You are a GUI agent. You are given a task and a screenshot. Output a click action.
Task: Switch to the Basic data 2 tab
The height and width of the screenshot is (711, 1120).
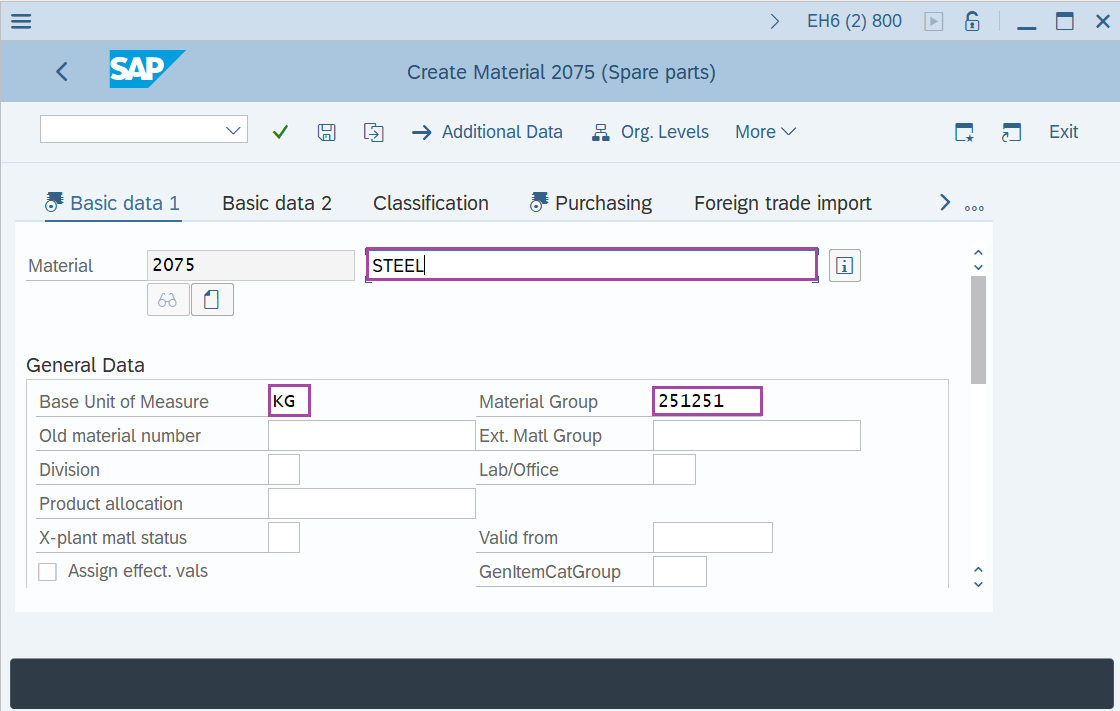[x=276, y=203]
